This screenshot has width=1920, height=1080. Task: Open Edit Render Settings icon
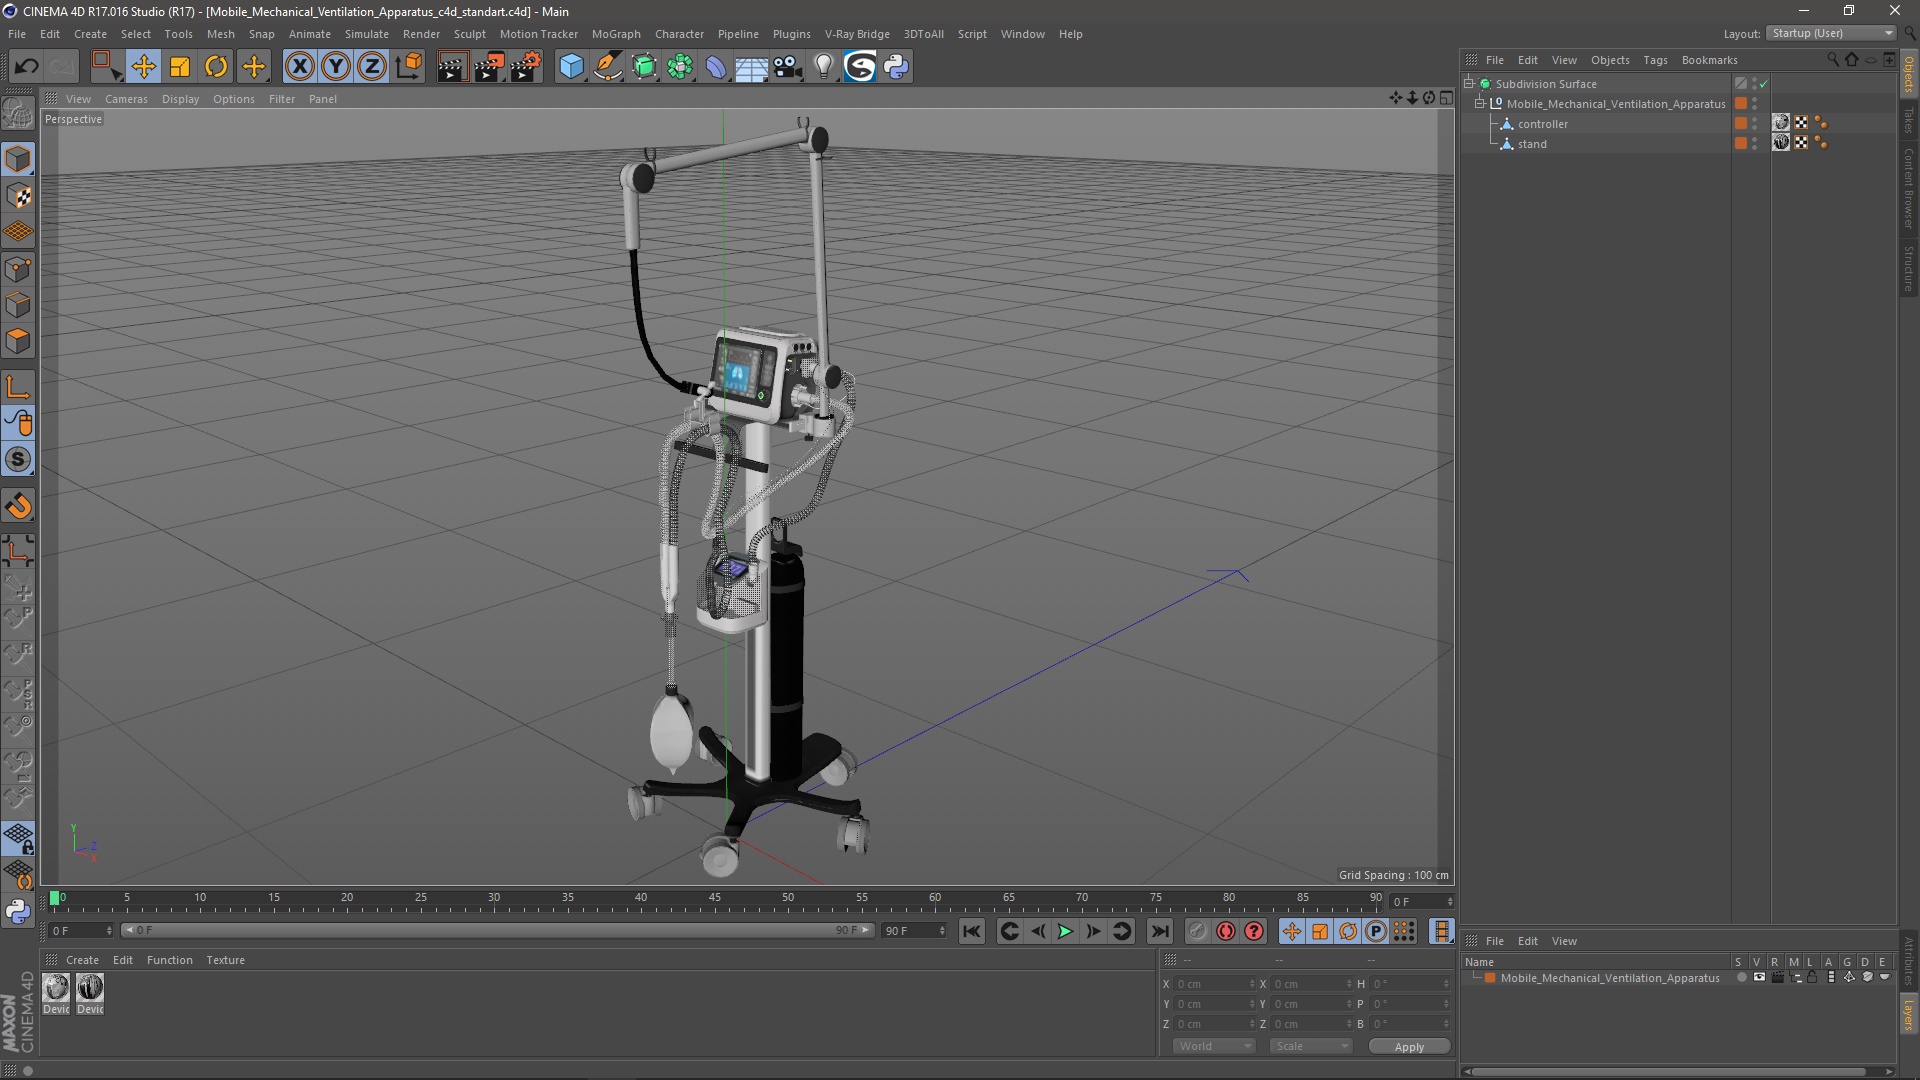point(526,67)
